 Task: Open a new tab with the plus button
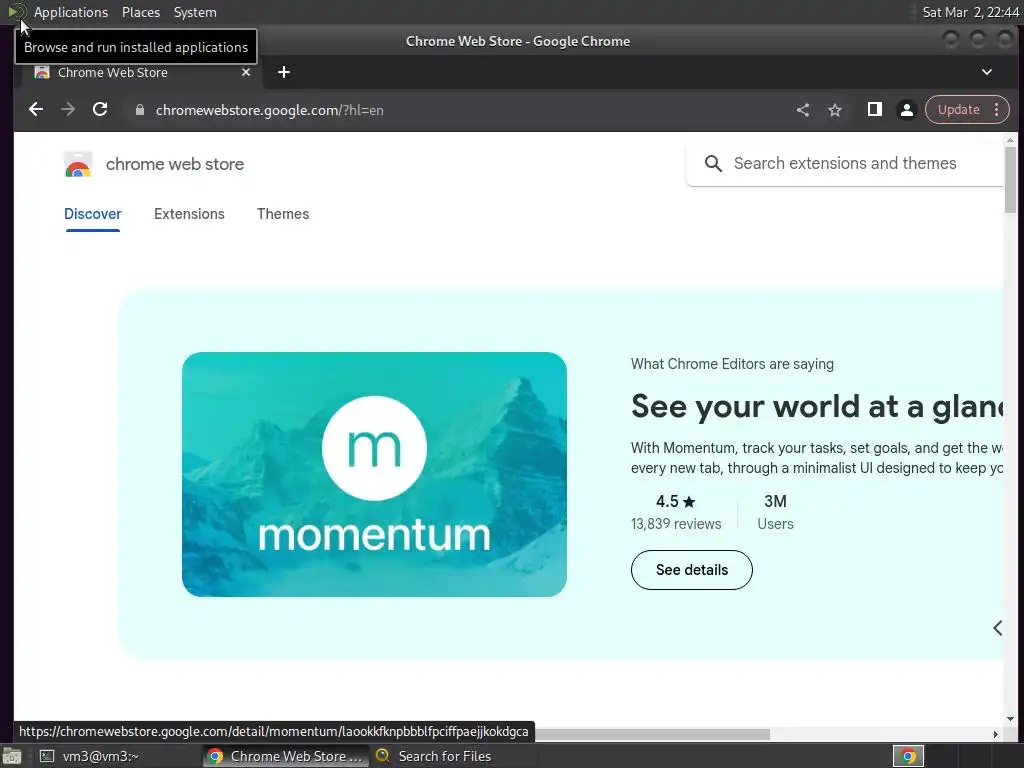[283, 72]
